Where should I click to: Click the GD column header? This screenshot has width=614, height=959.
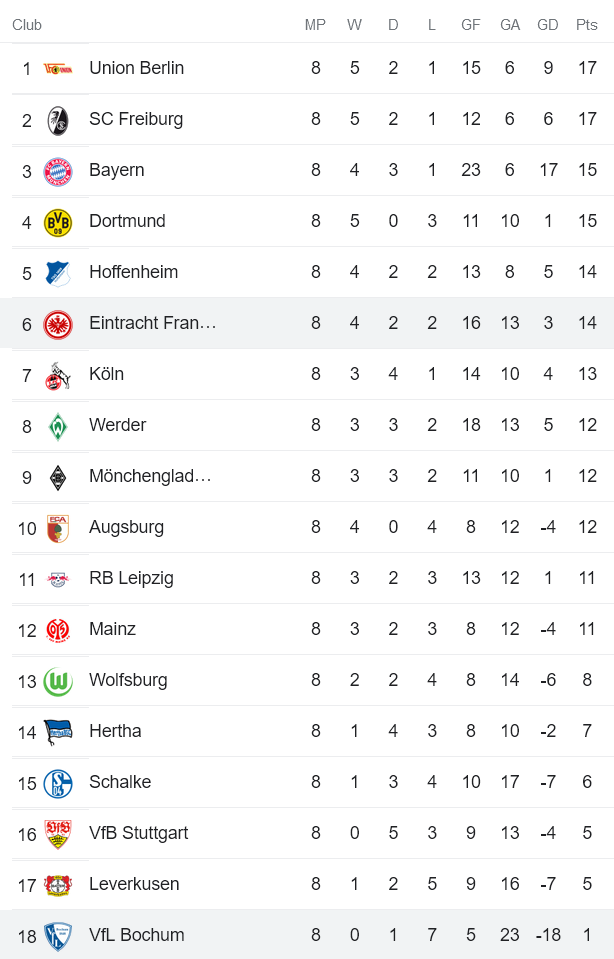pyautogui.click(x=548, y=25)
